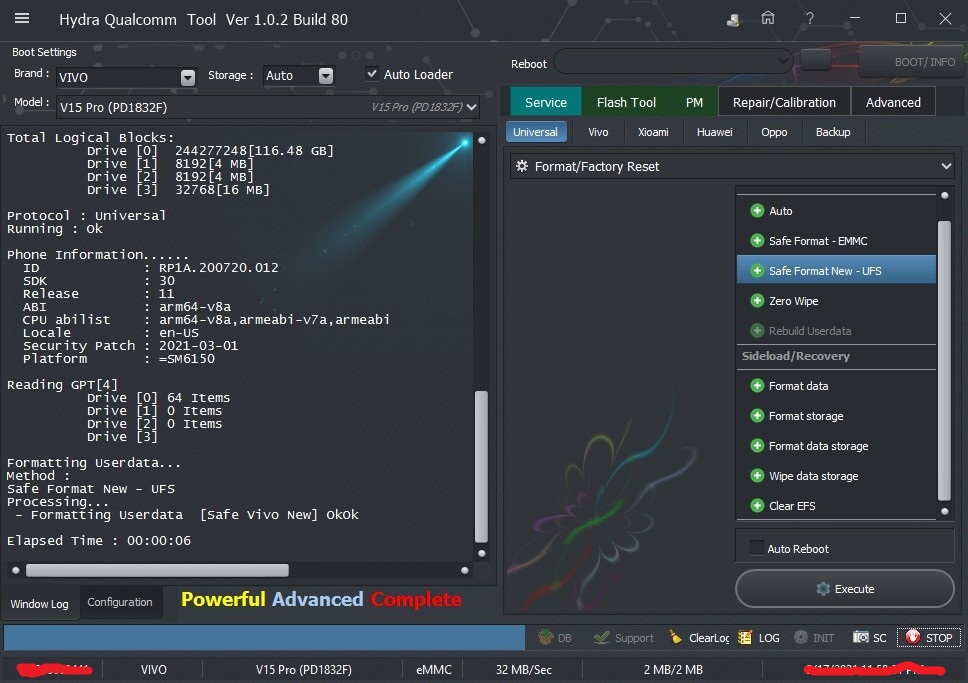Select the Vivo sub-tab

598,132
